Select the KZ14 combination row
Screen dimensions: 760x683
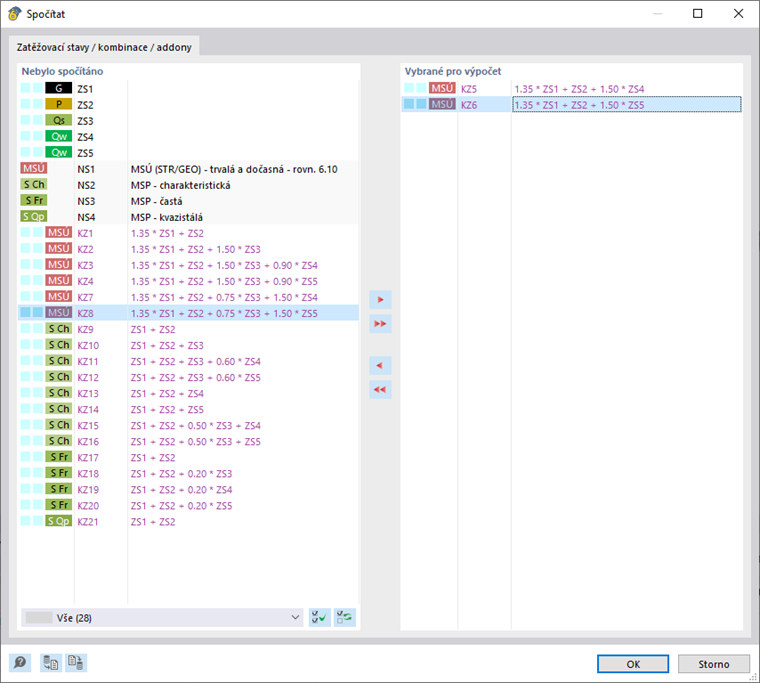tap(189, 409)
